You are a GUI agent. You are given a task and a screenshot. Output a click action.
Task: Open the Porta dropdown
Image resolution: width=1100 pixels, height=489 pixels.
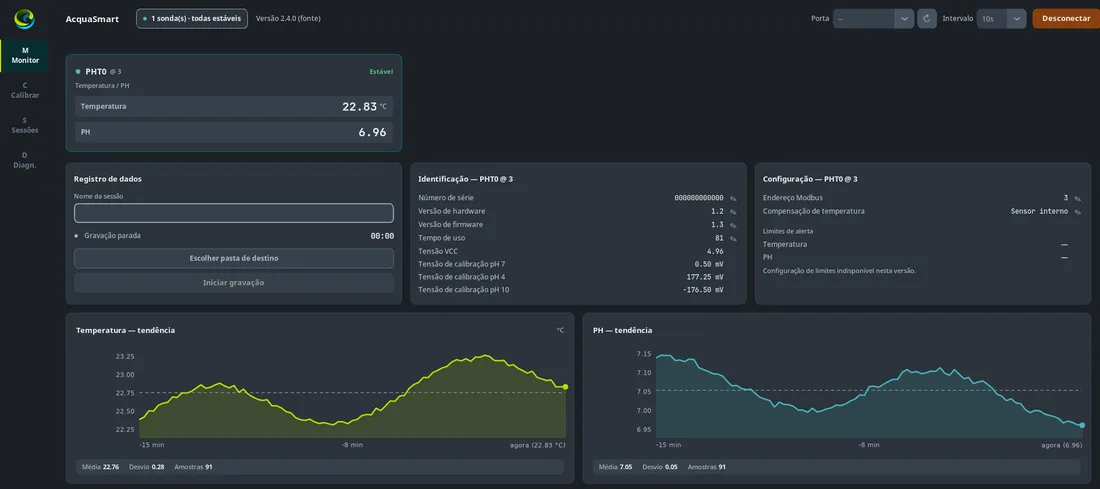873,19
